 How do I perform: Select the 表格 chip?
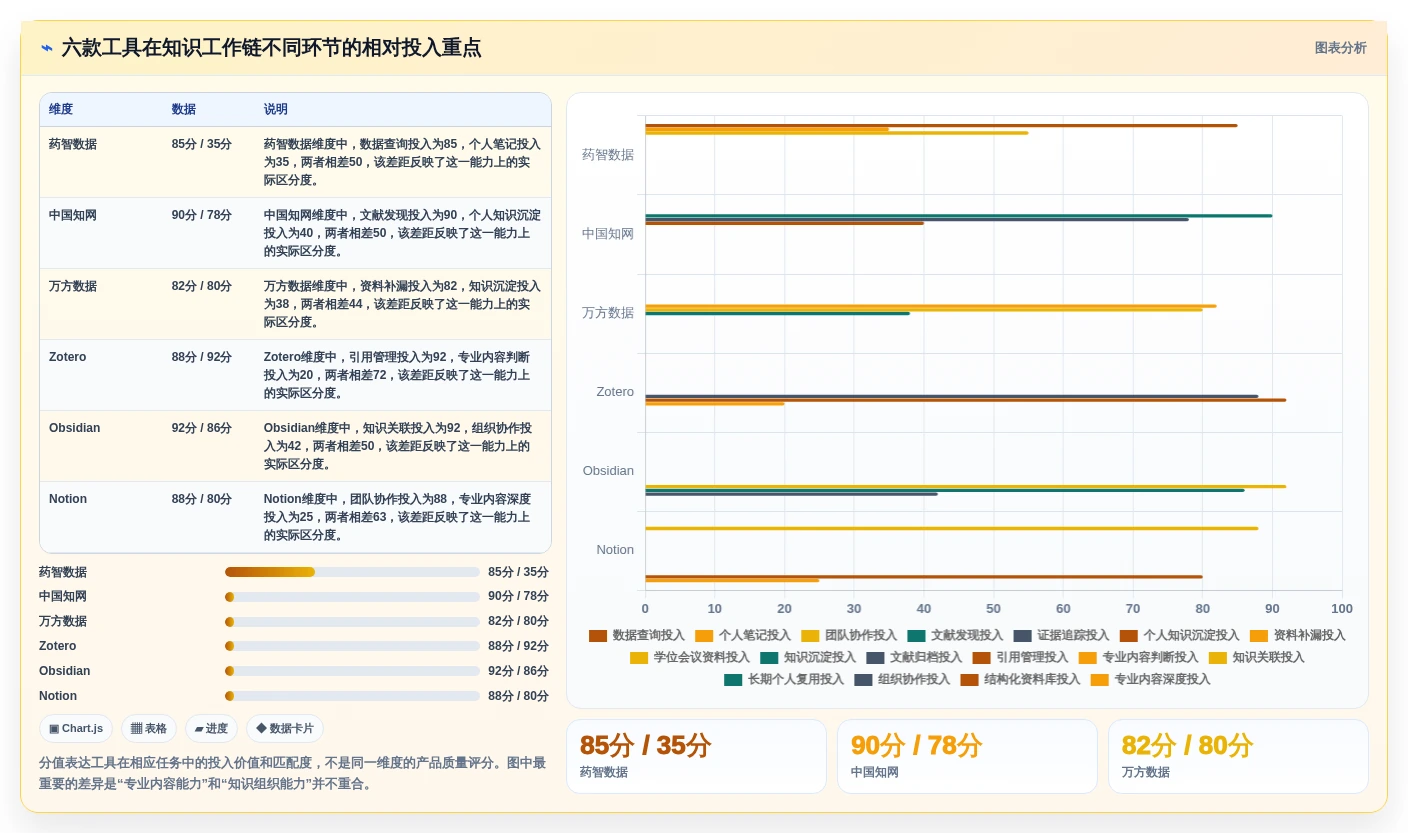[149, 729]
